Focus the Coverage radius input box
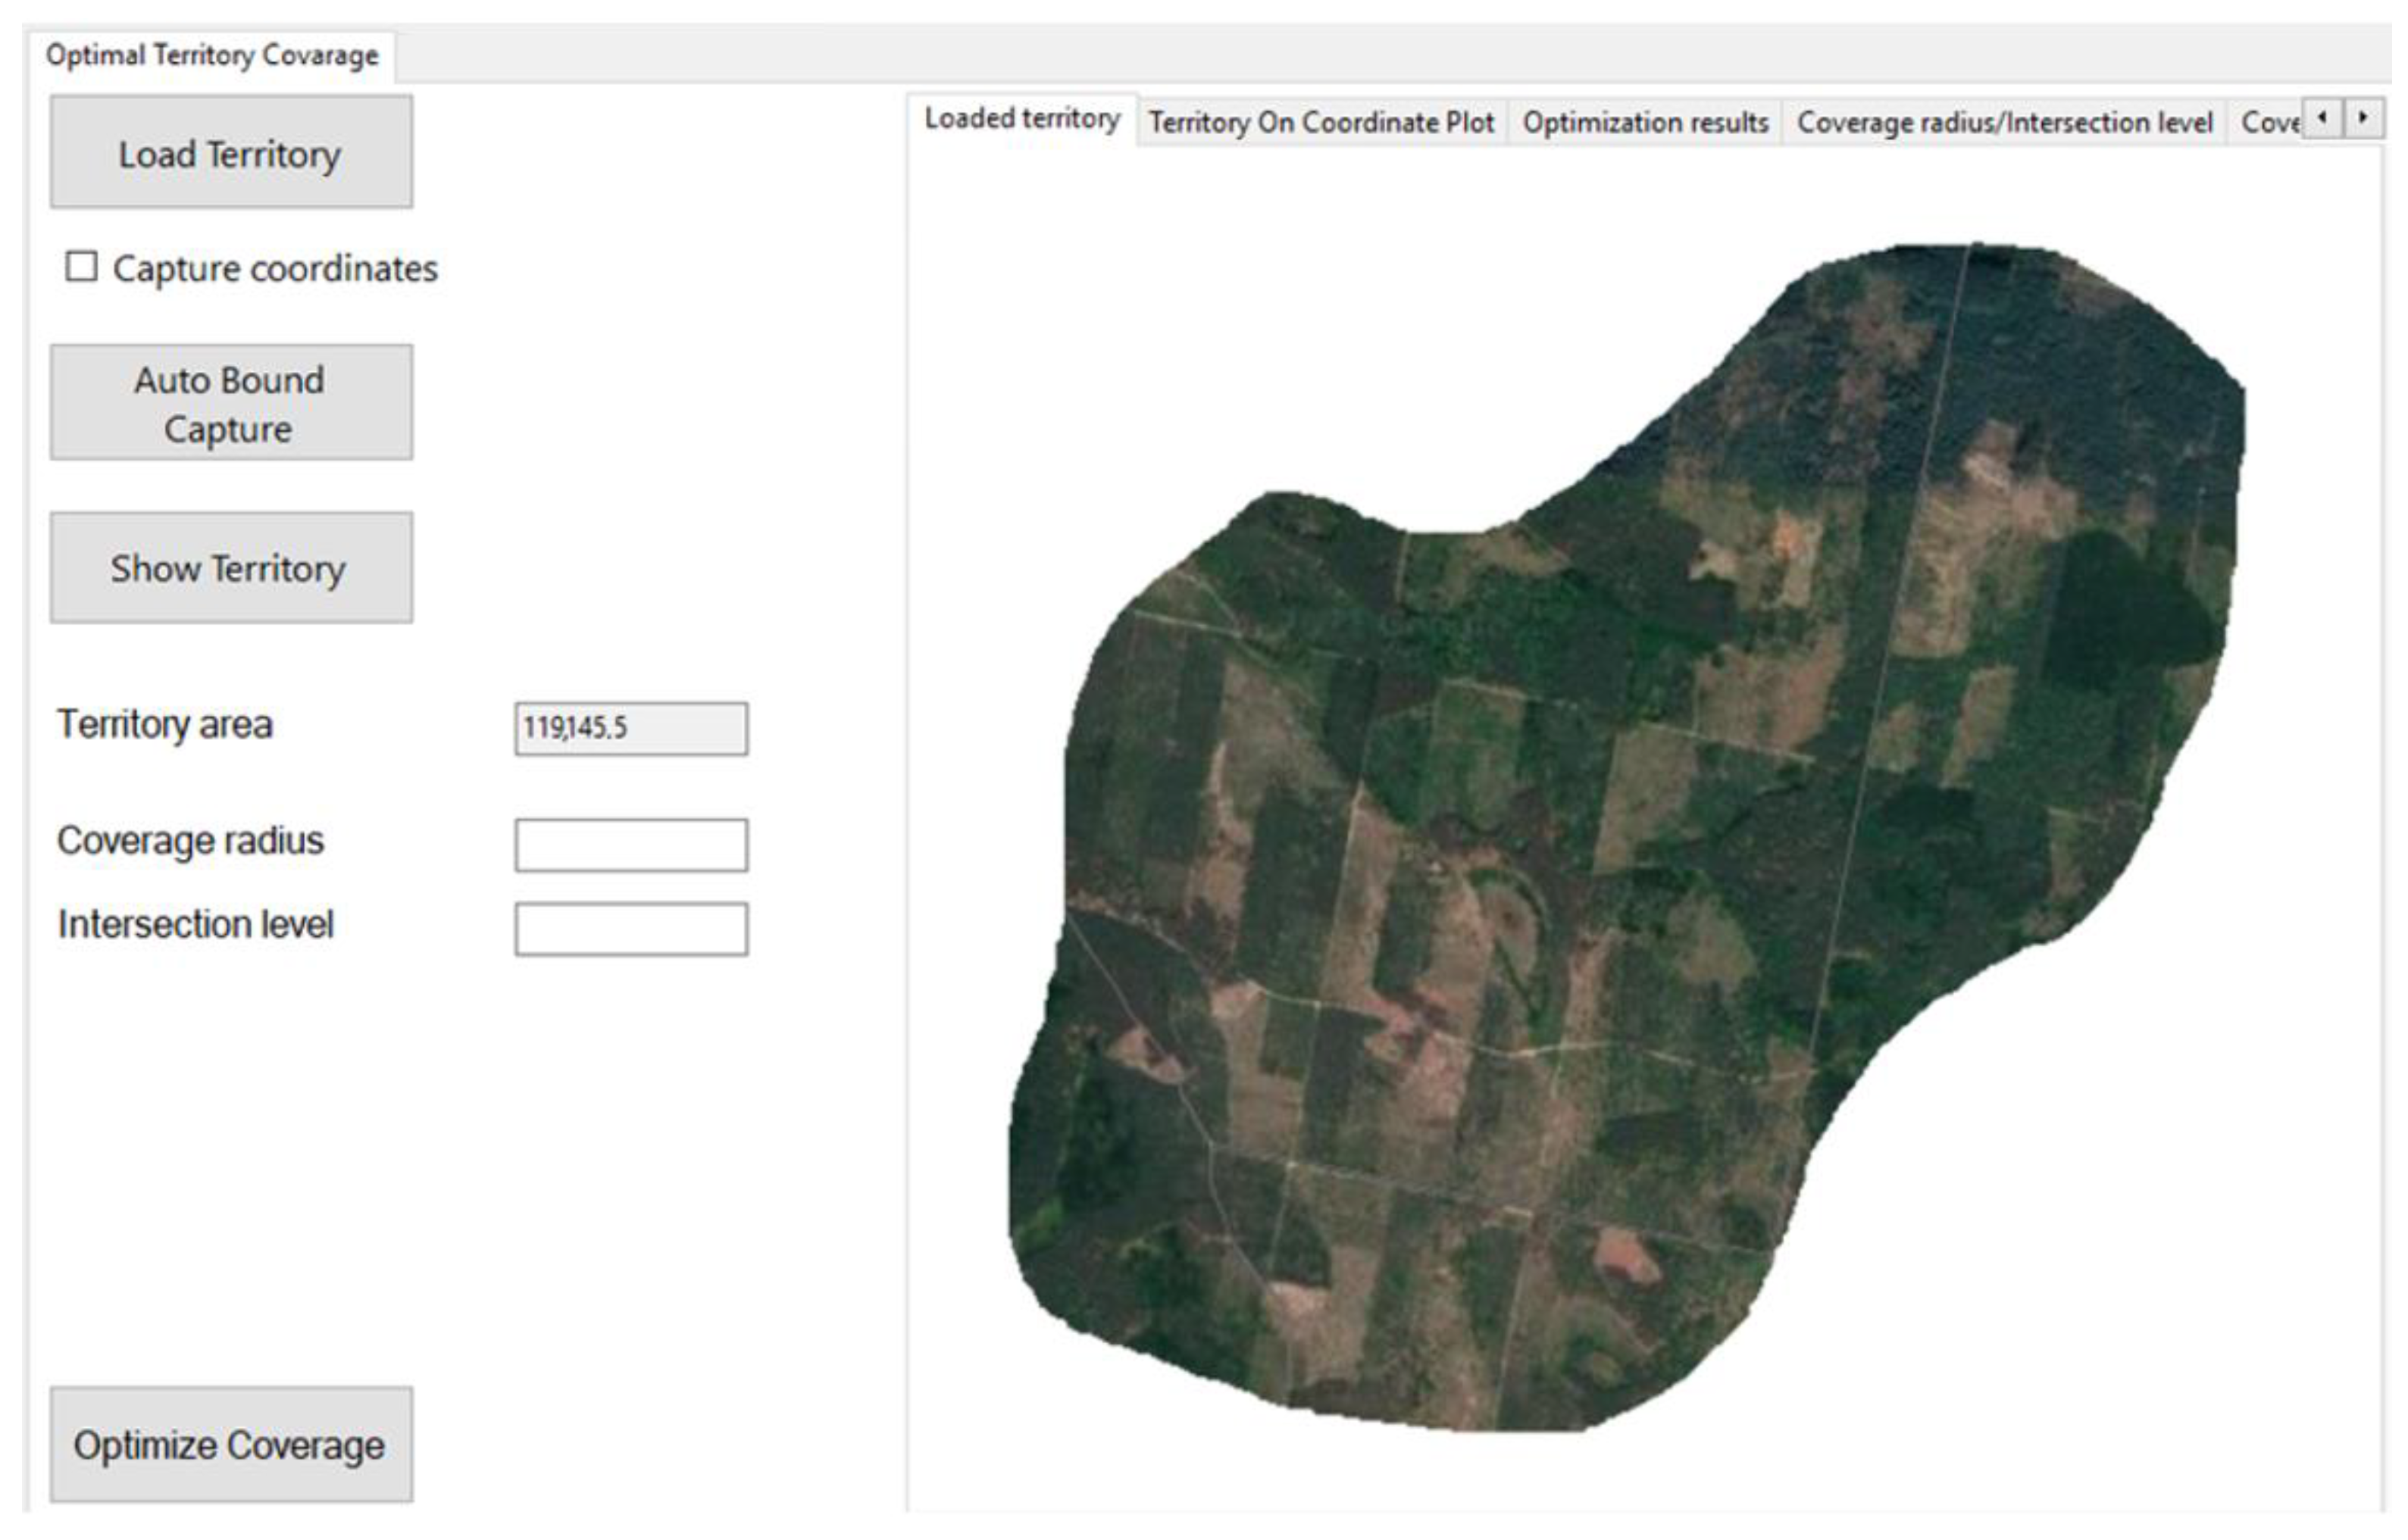The width and height of the screenshot is (2408, 1540). coord(630,845)
